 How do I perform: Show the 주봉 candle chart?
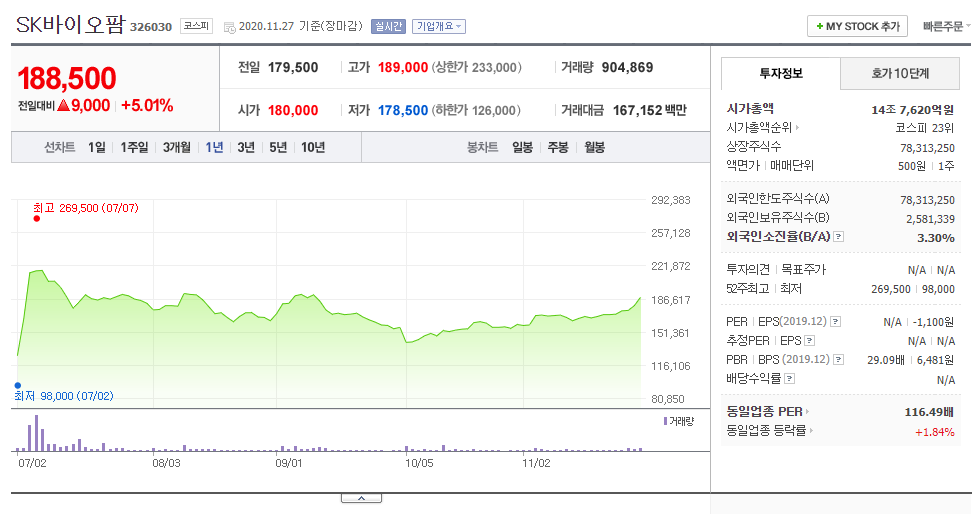tap(558, 147)
